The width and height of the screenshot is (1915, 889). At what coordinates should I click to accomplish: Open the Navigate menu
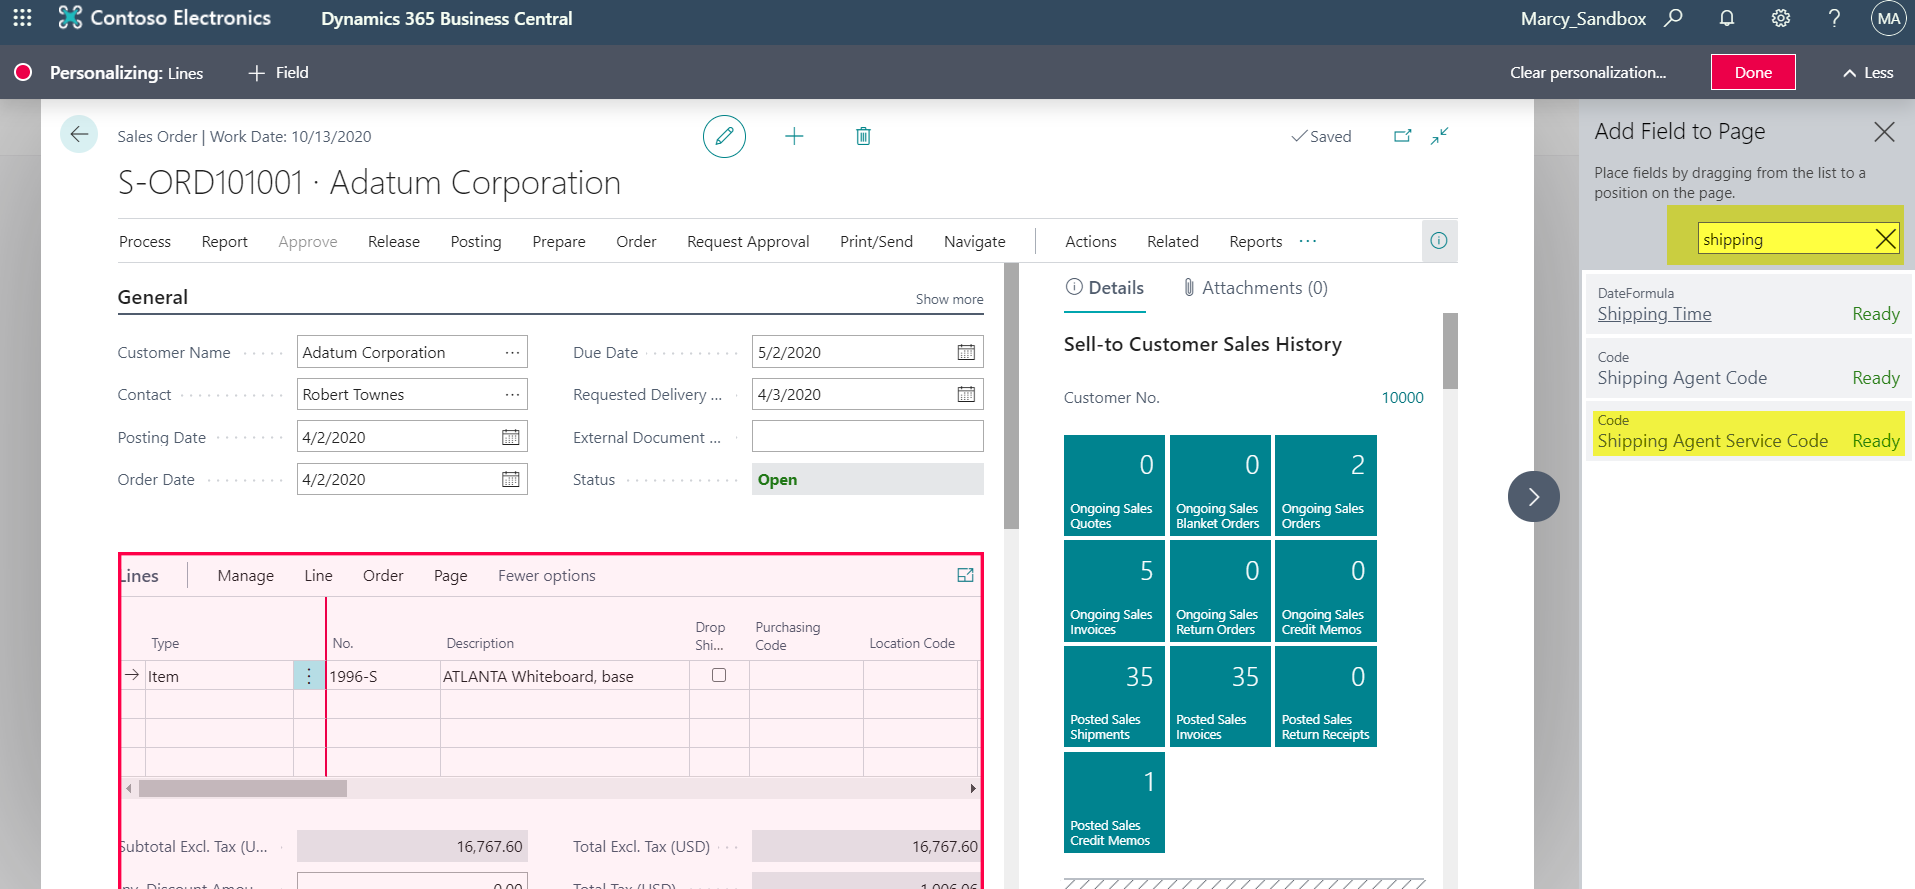pyautogui.click(x=975, y=241)
